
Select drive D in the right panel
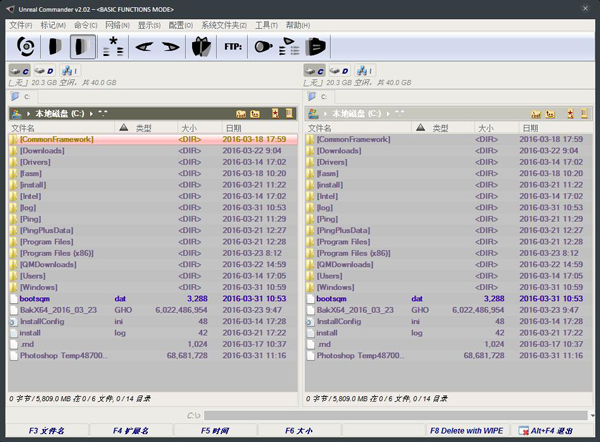point(339,71)
